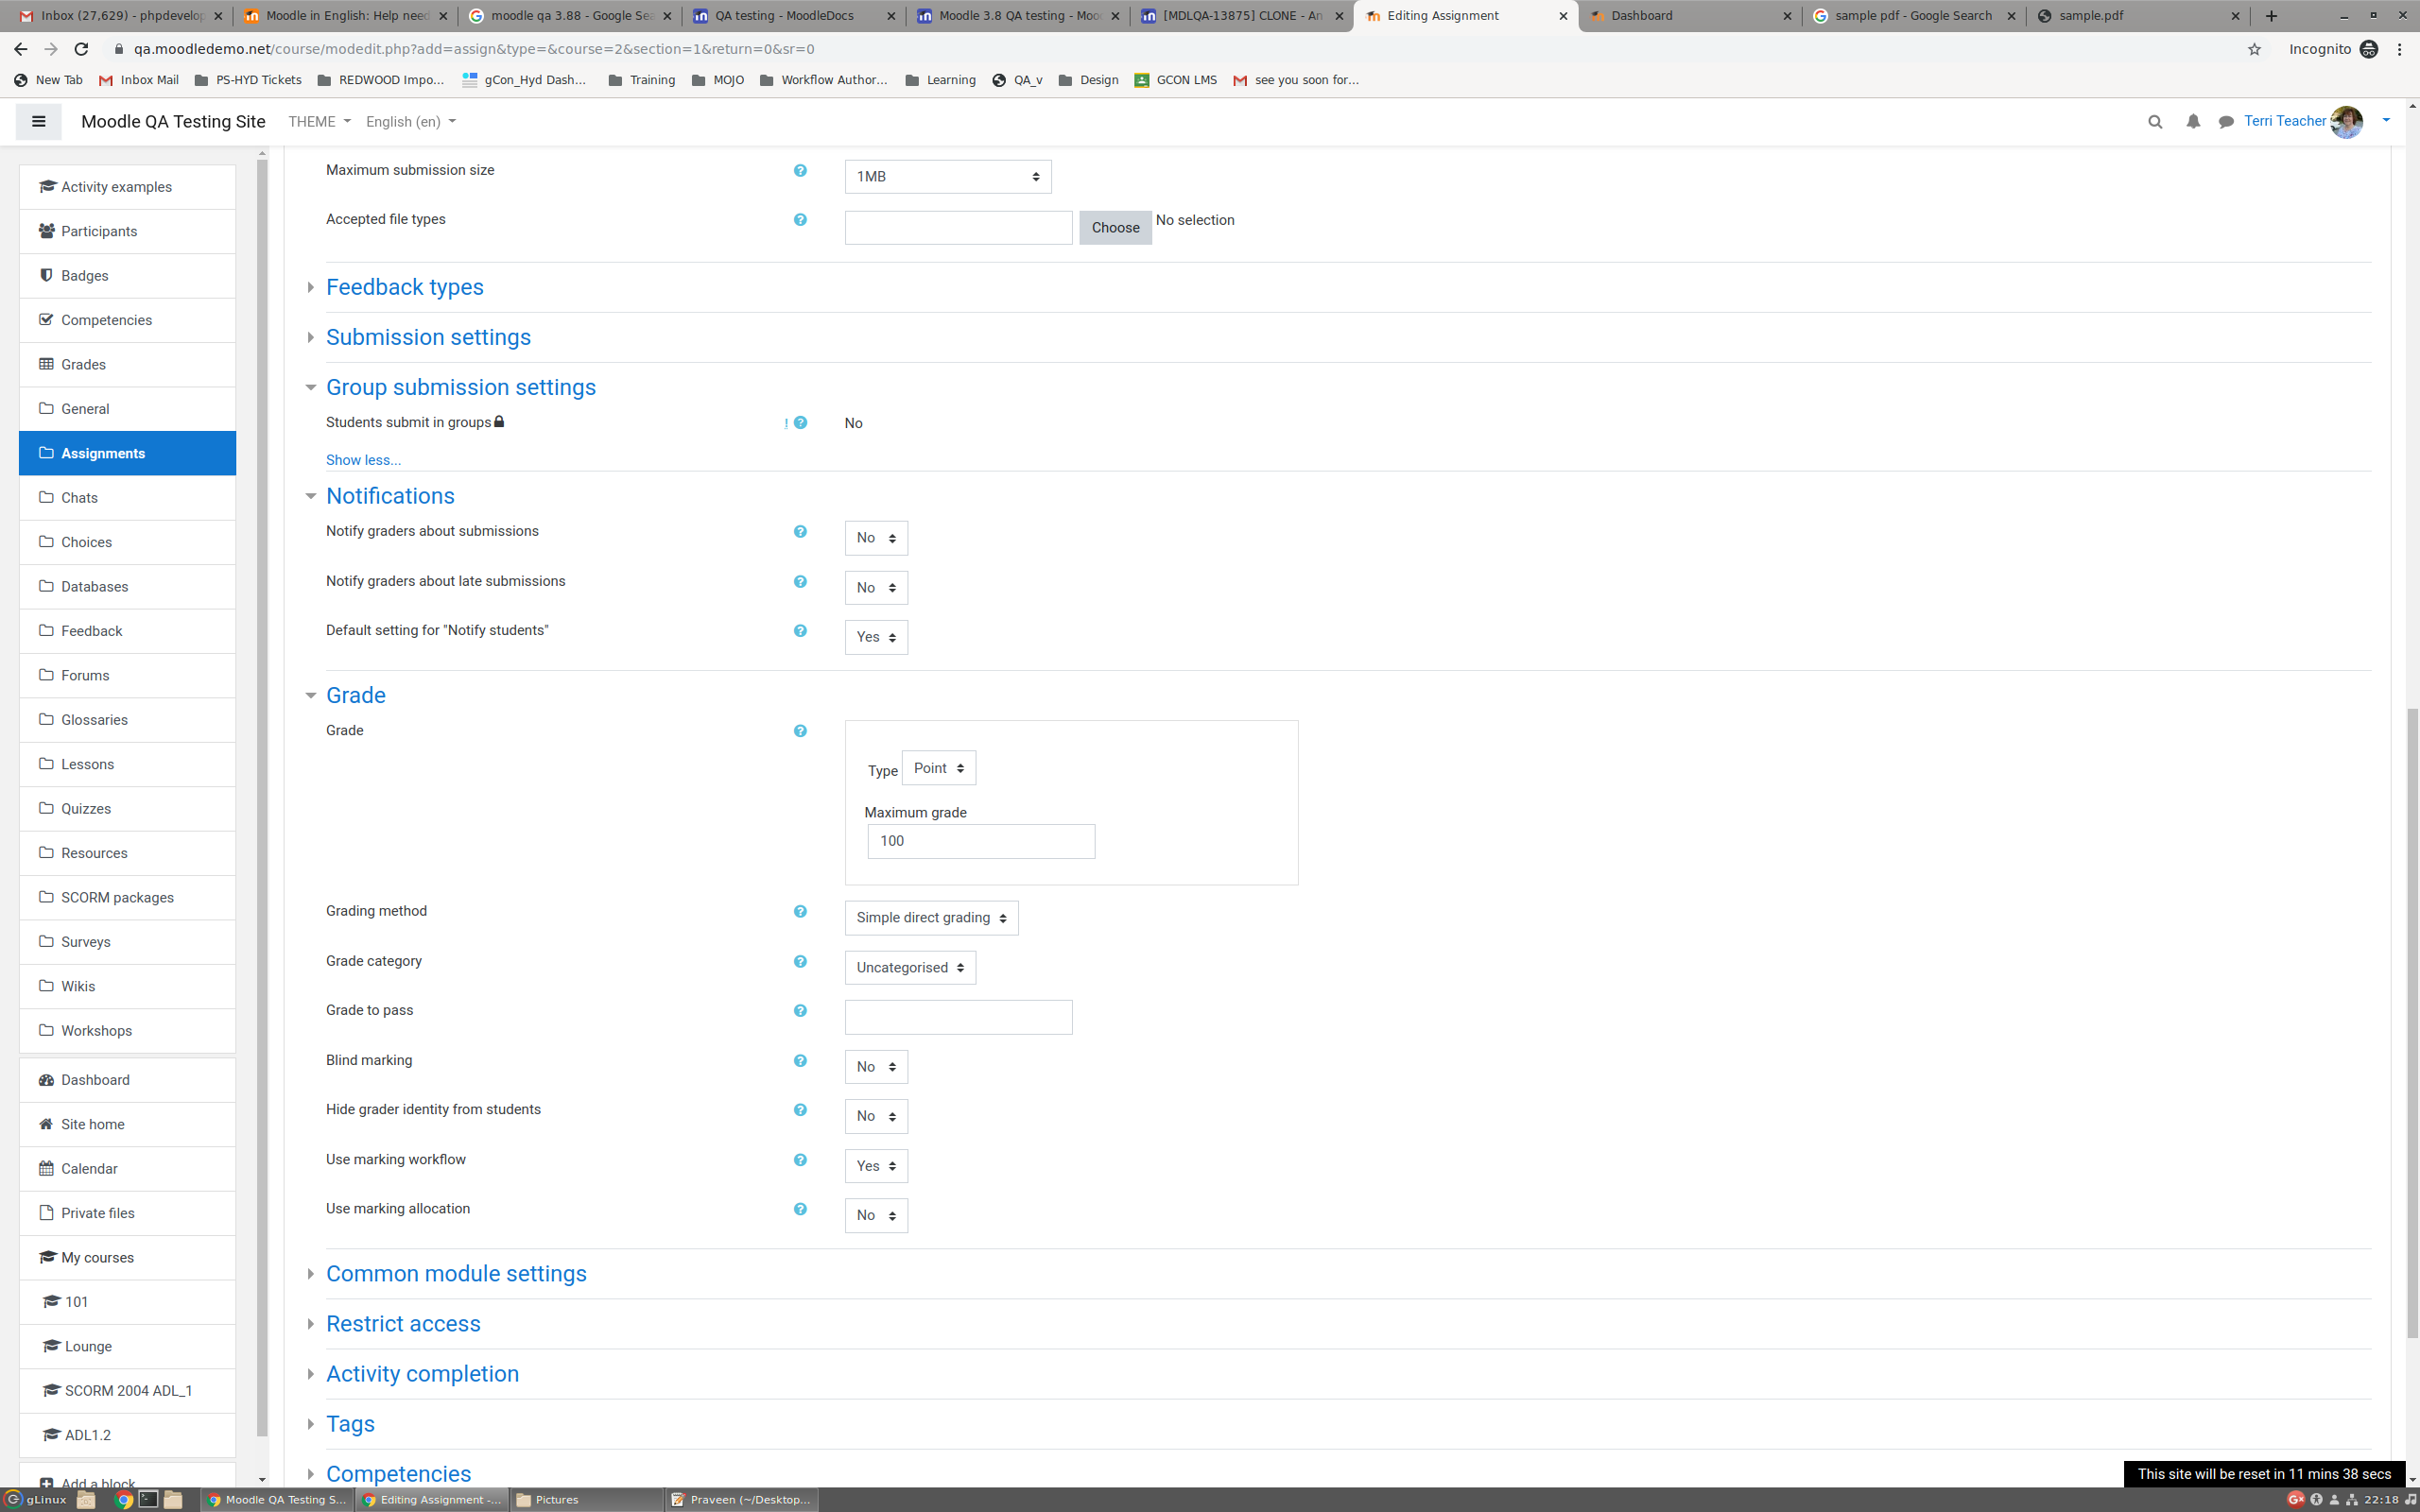Open the terminal from the taskbar launcher
This screenshot has height=1512, width=2420.
(148, 1499)
